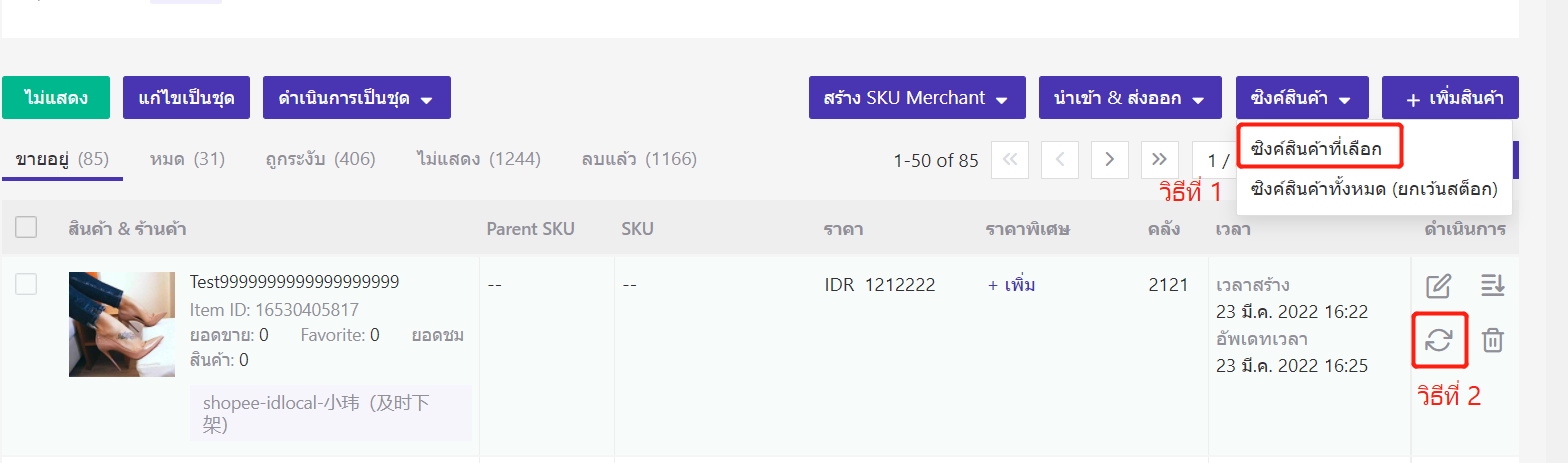Jump to last page double-right arrow
This screenshot has width=1568, height=463.
click(1160, 159)
